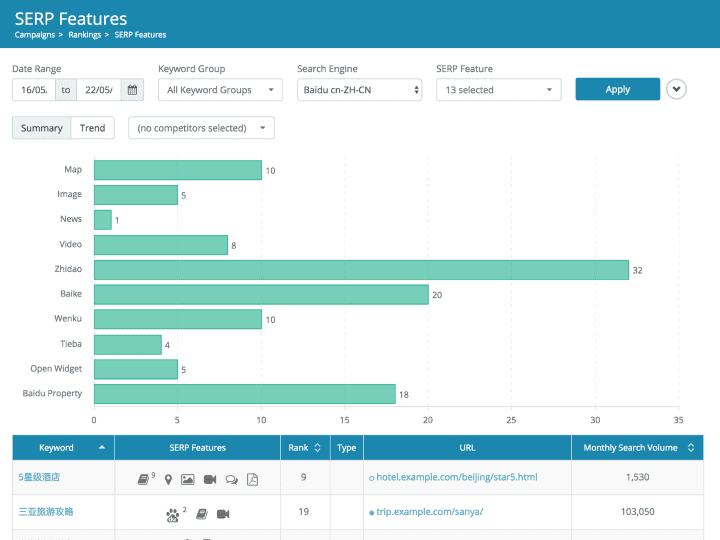Click the Video camera icon for 5星级酒店
720x540 pixels.
(210, 479)
